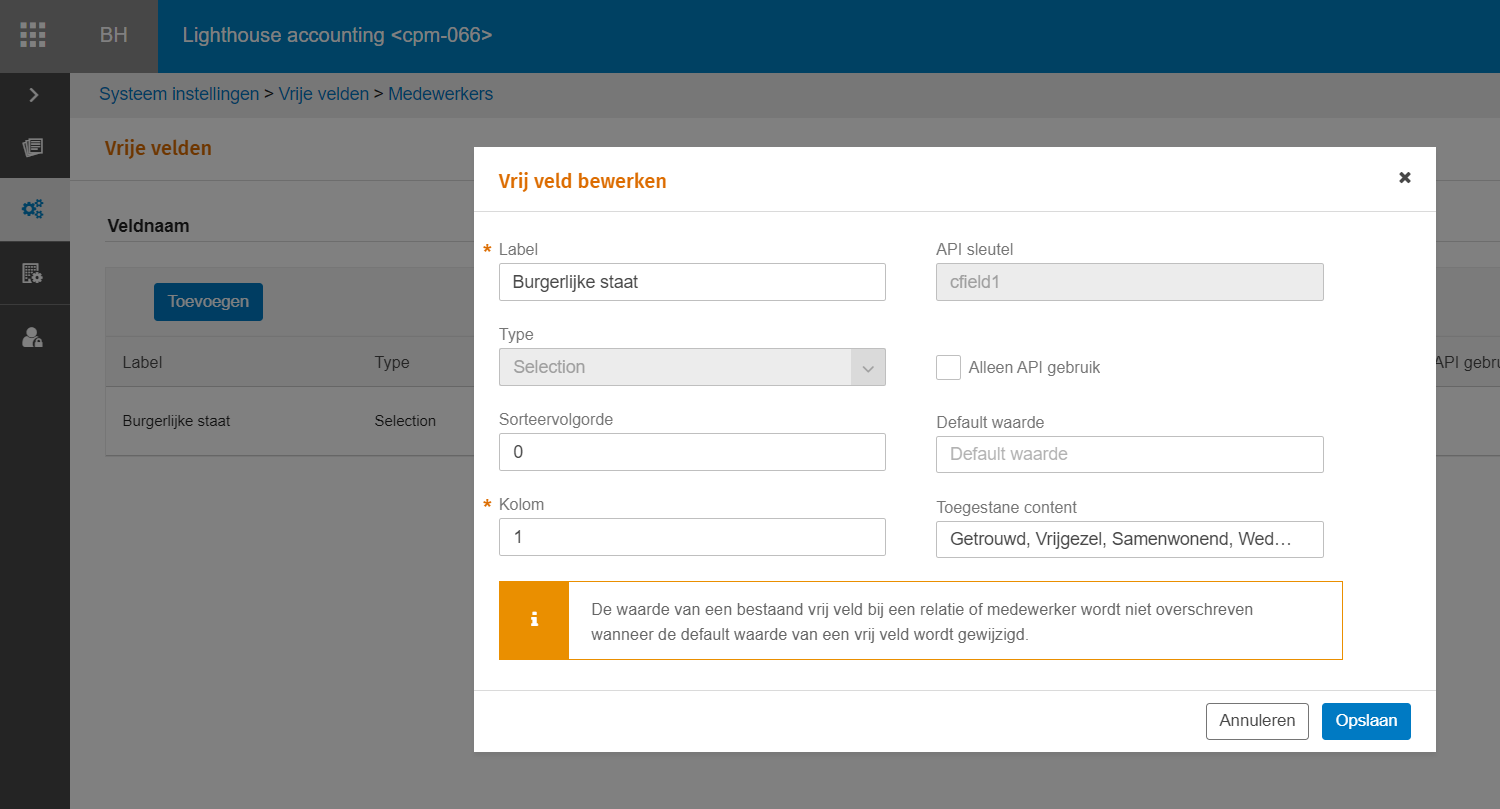
Task: Open Vrije velden breadcrumb link
Action: pyautogui.click(x=323, y=94)
